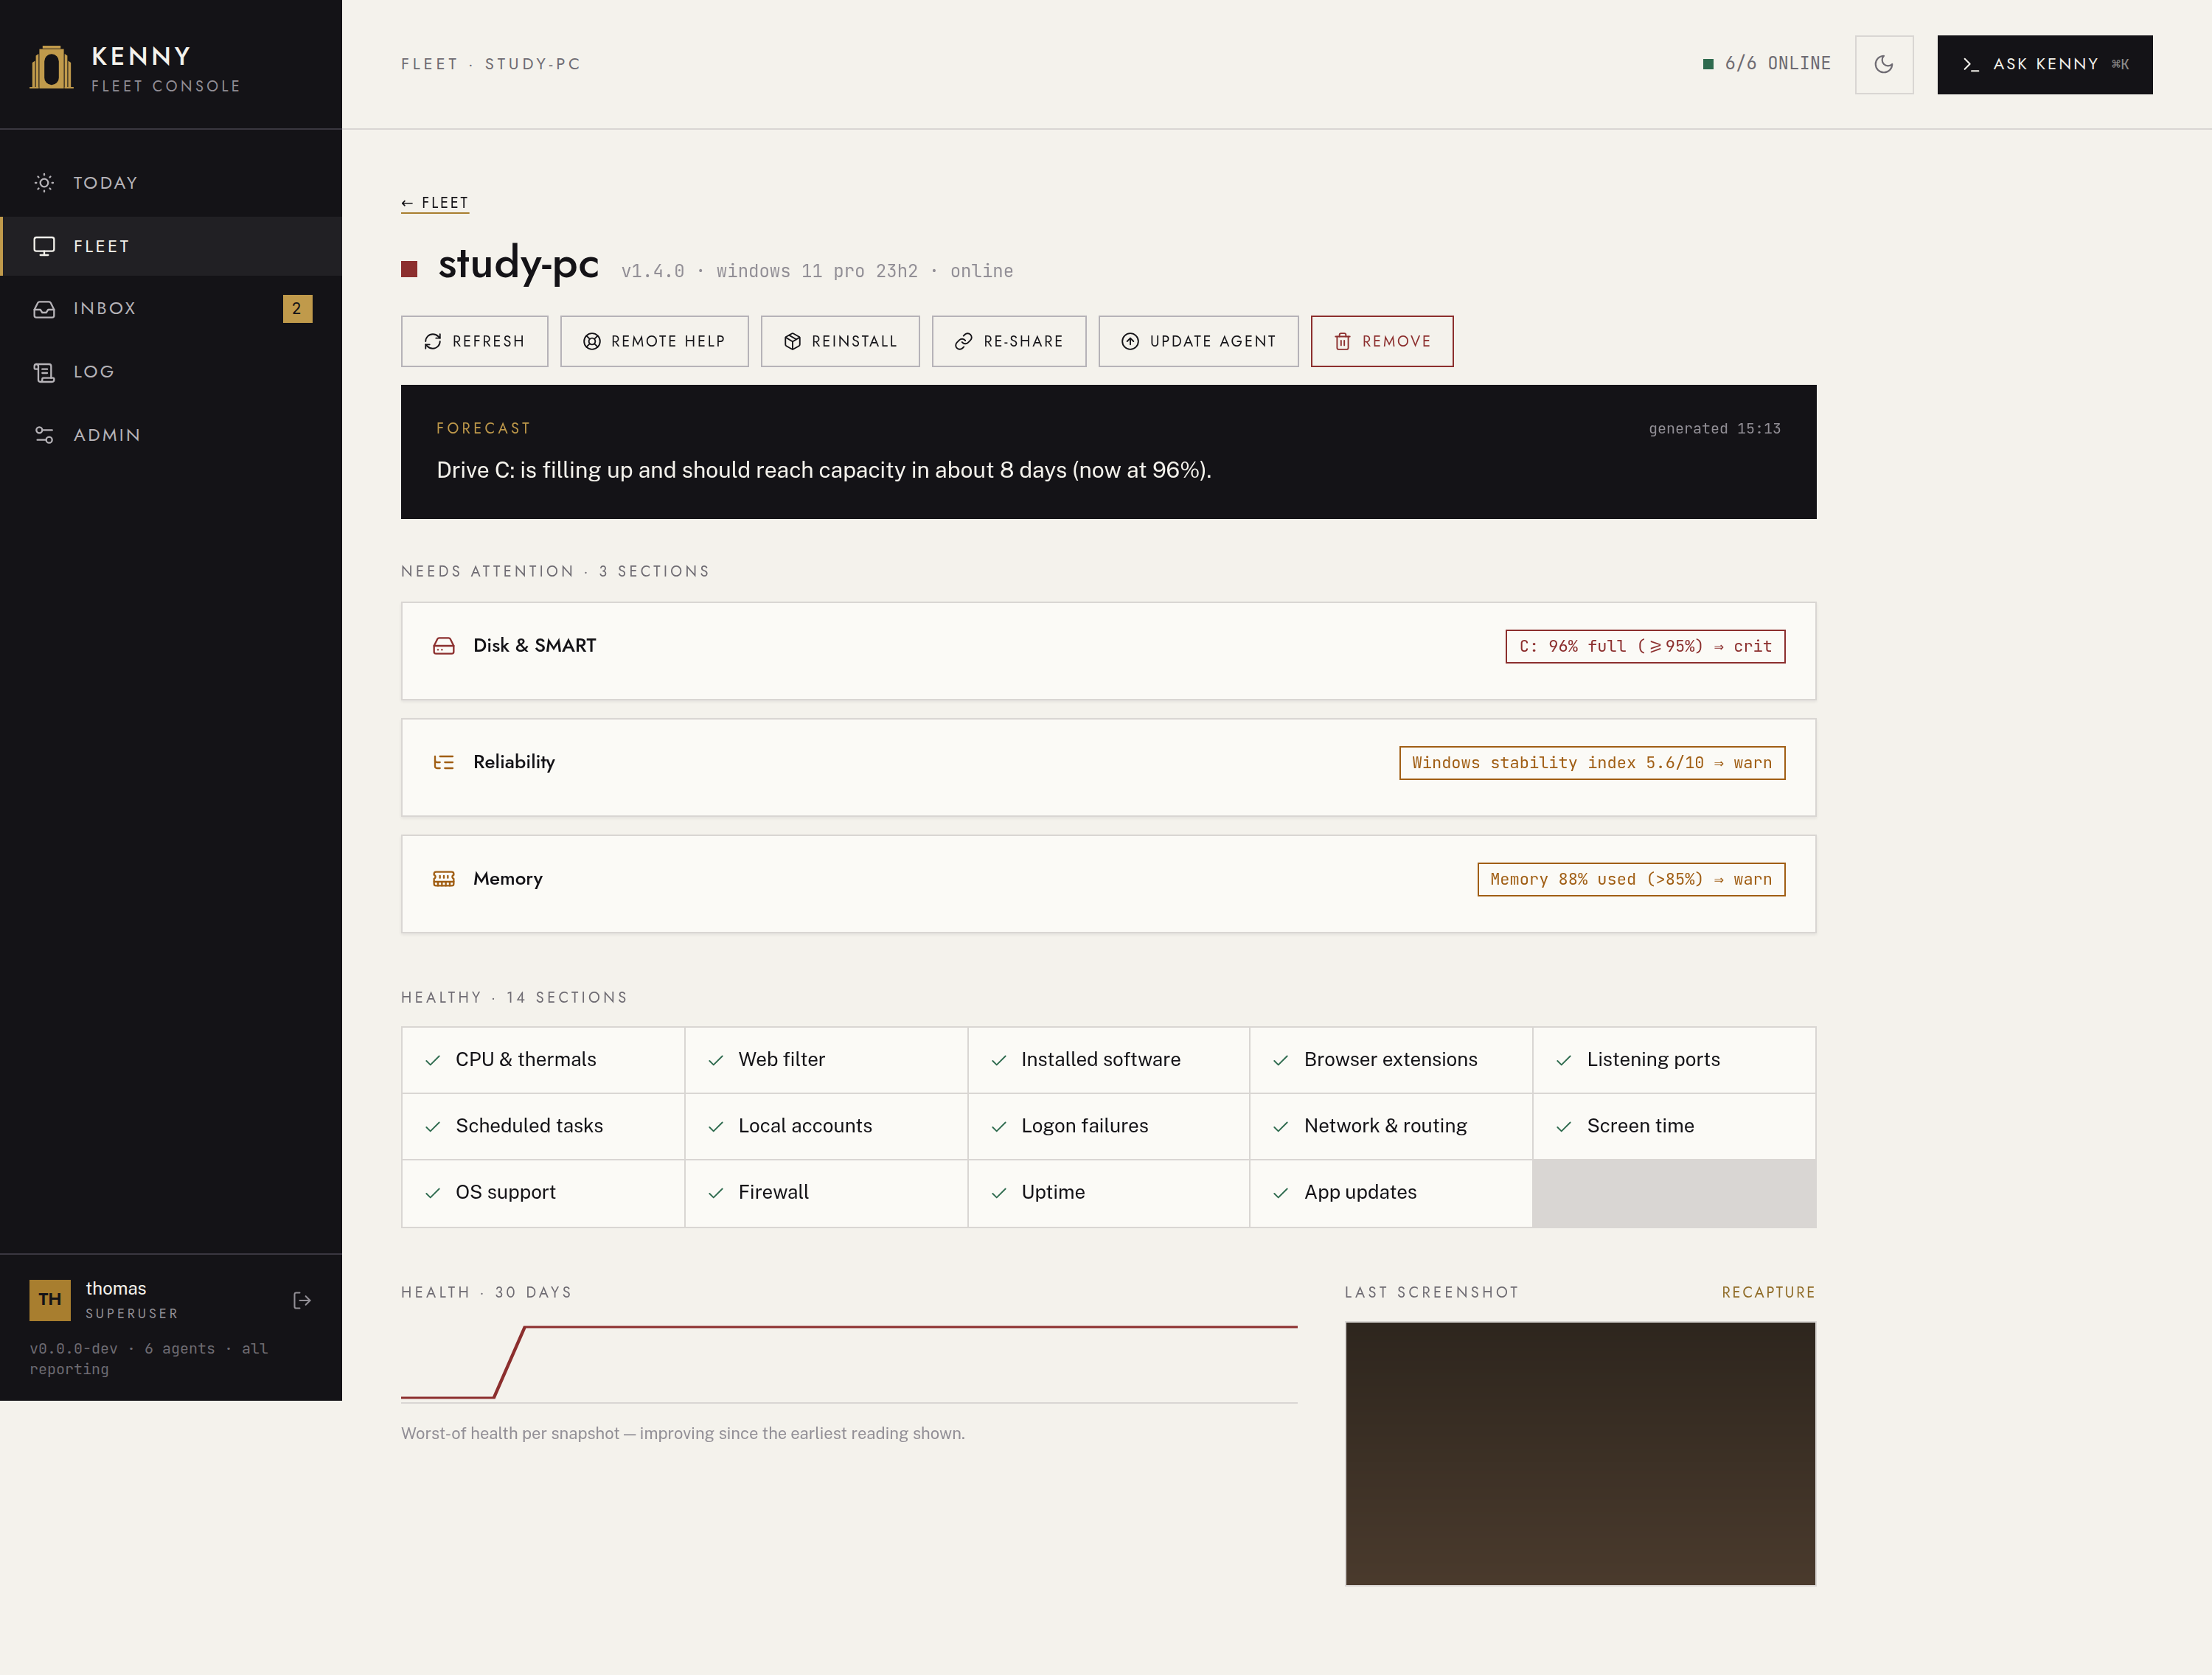Screen dimensions: 2212x1675
Task: Open the Admin sidebar item
Action: pyautogui.click(x=171, y=435)
